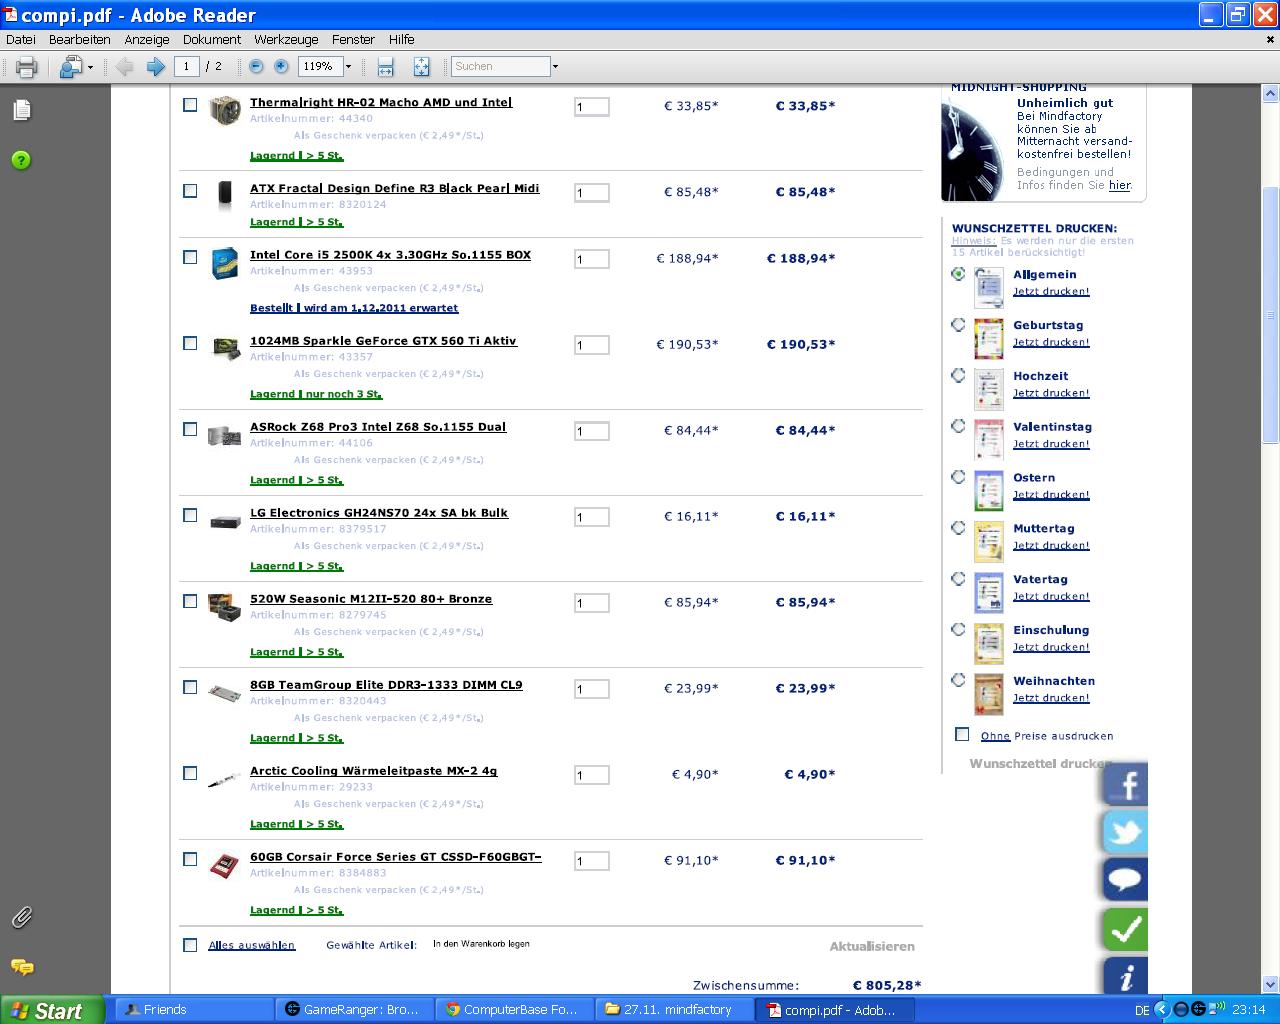This screenshot has width=1280, height=1024.
Task: Click the Geburtstag wishlist template icon
Action: pos(988,339)
